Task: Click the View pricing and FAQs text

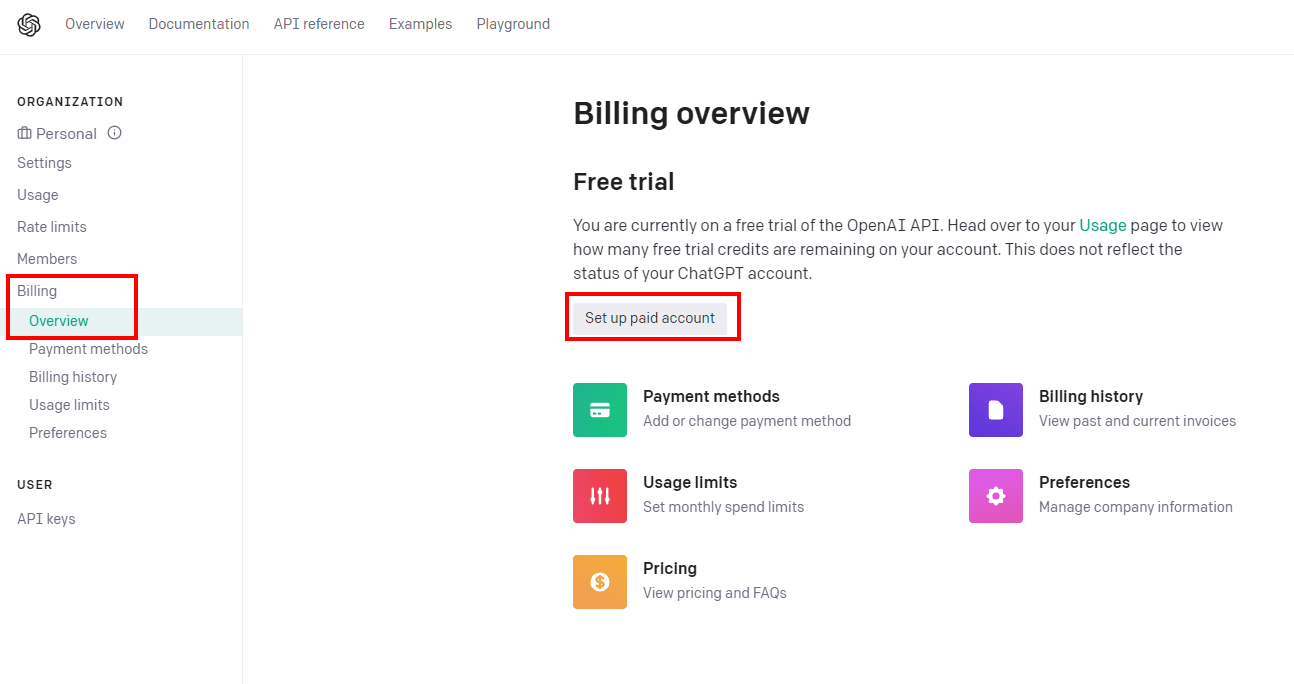Action: click(x=715, y=593)
